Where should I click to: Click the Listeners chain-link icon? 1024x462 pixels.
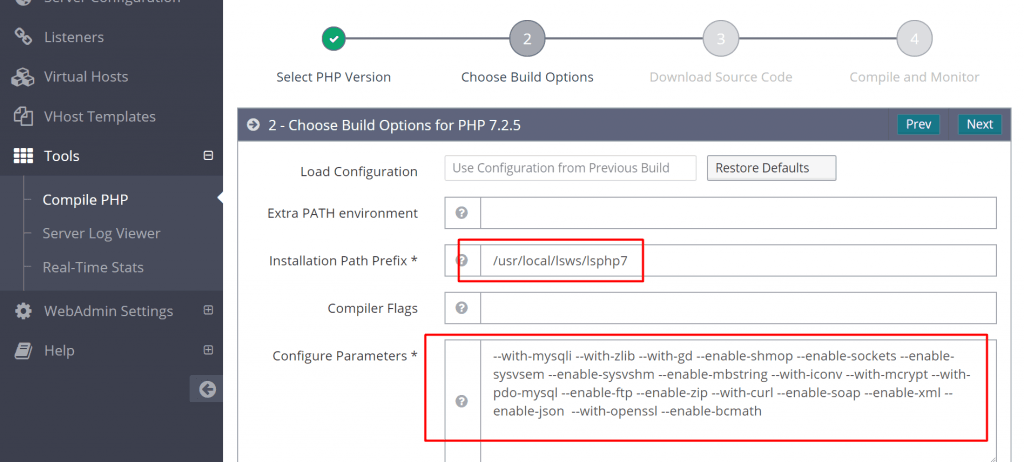(x=24, y=37)
